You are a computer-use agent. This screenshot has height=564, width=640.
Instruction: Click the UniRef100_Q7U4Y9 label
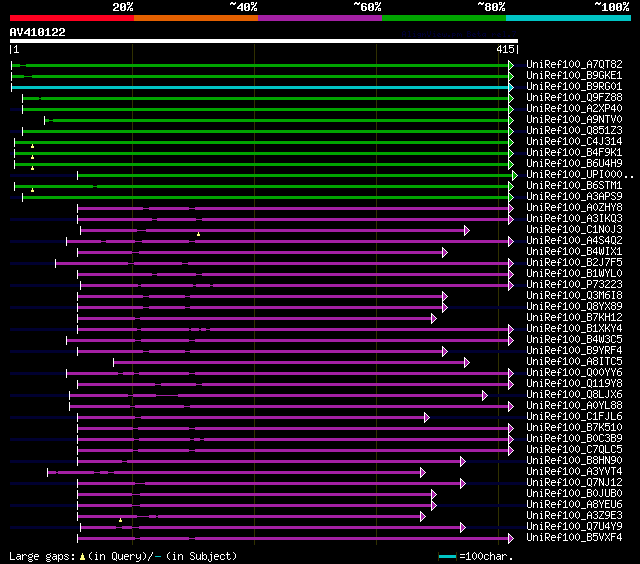tap(574, 527)
